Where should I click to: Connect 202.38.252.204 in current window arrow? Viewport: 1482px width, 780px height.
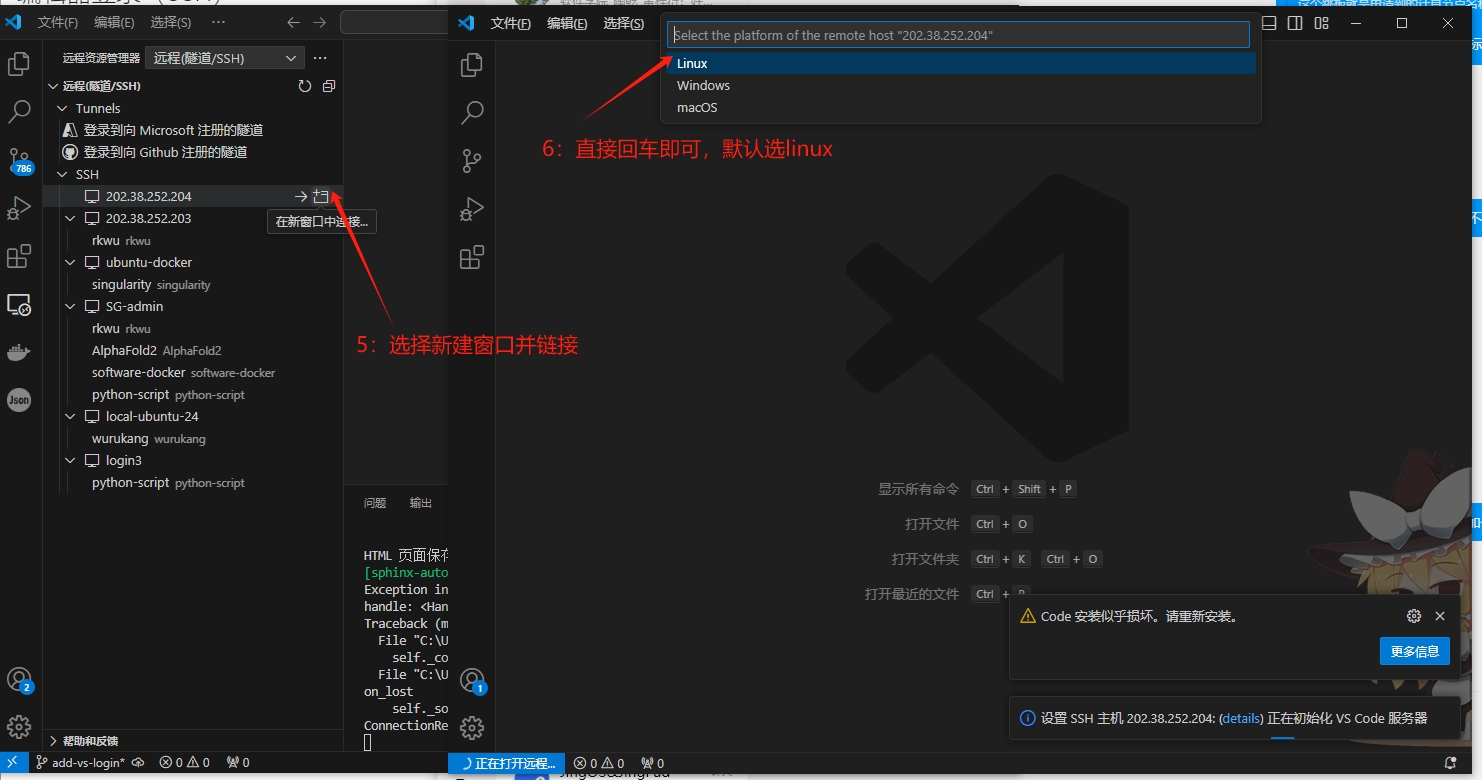[x=300, y=196]
